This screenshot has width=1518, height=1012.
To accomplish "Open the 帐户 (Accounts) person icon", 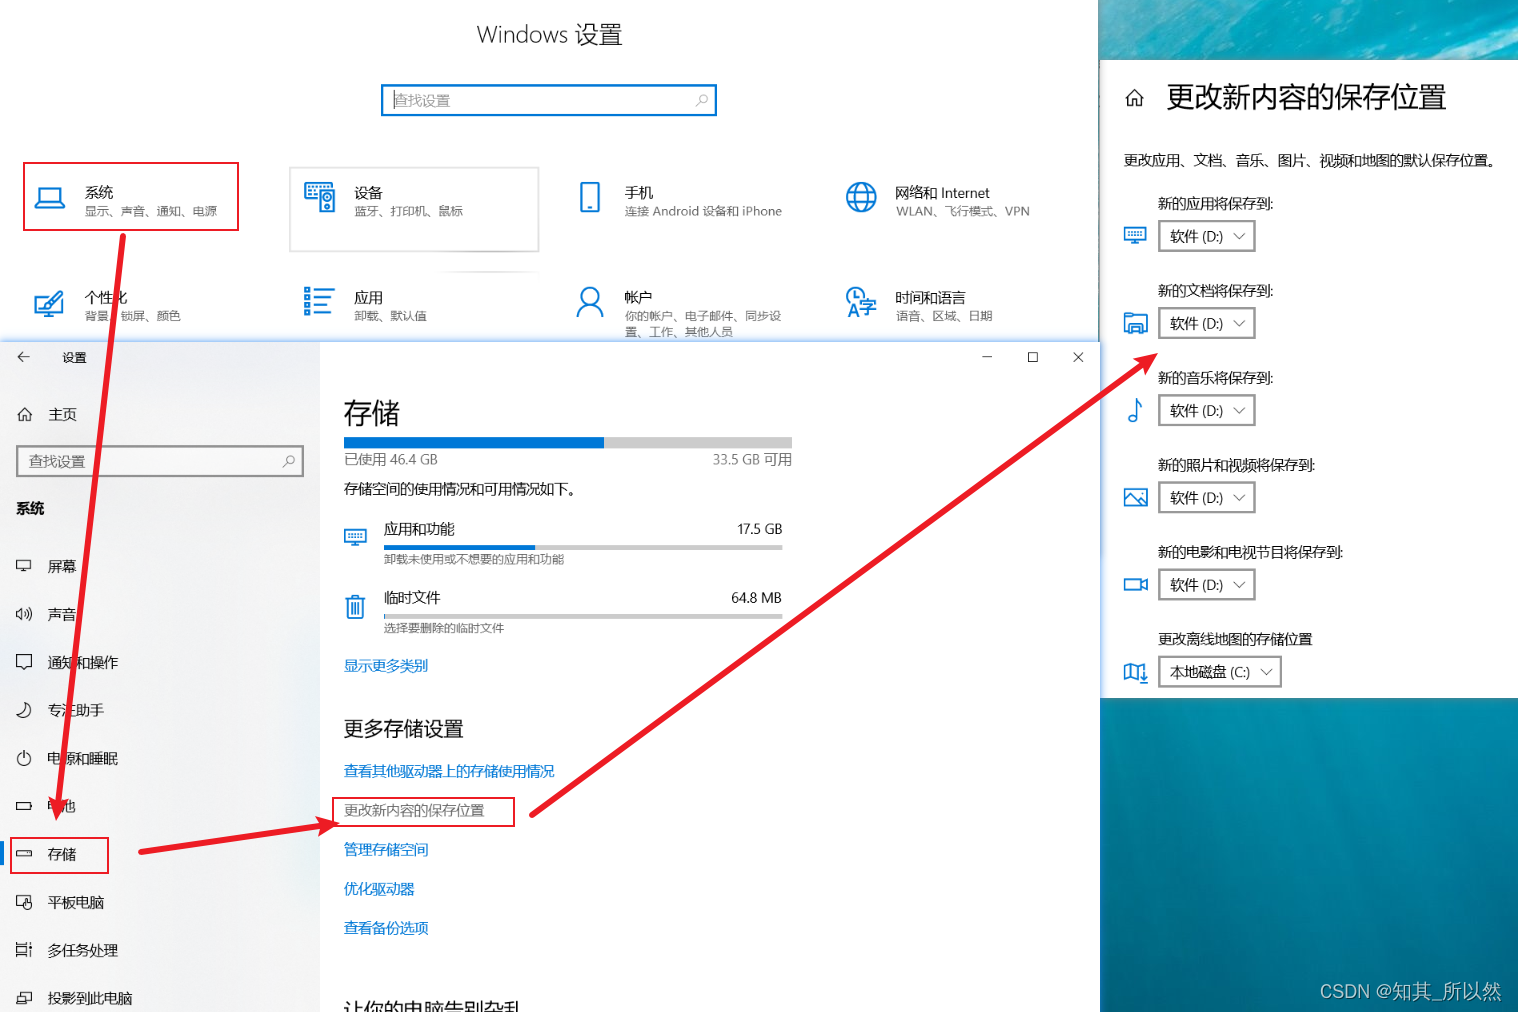I will [590, 302].
